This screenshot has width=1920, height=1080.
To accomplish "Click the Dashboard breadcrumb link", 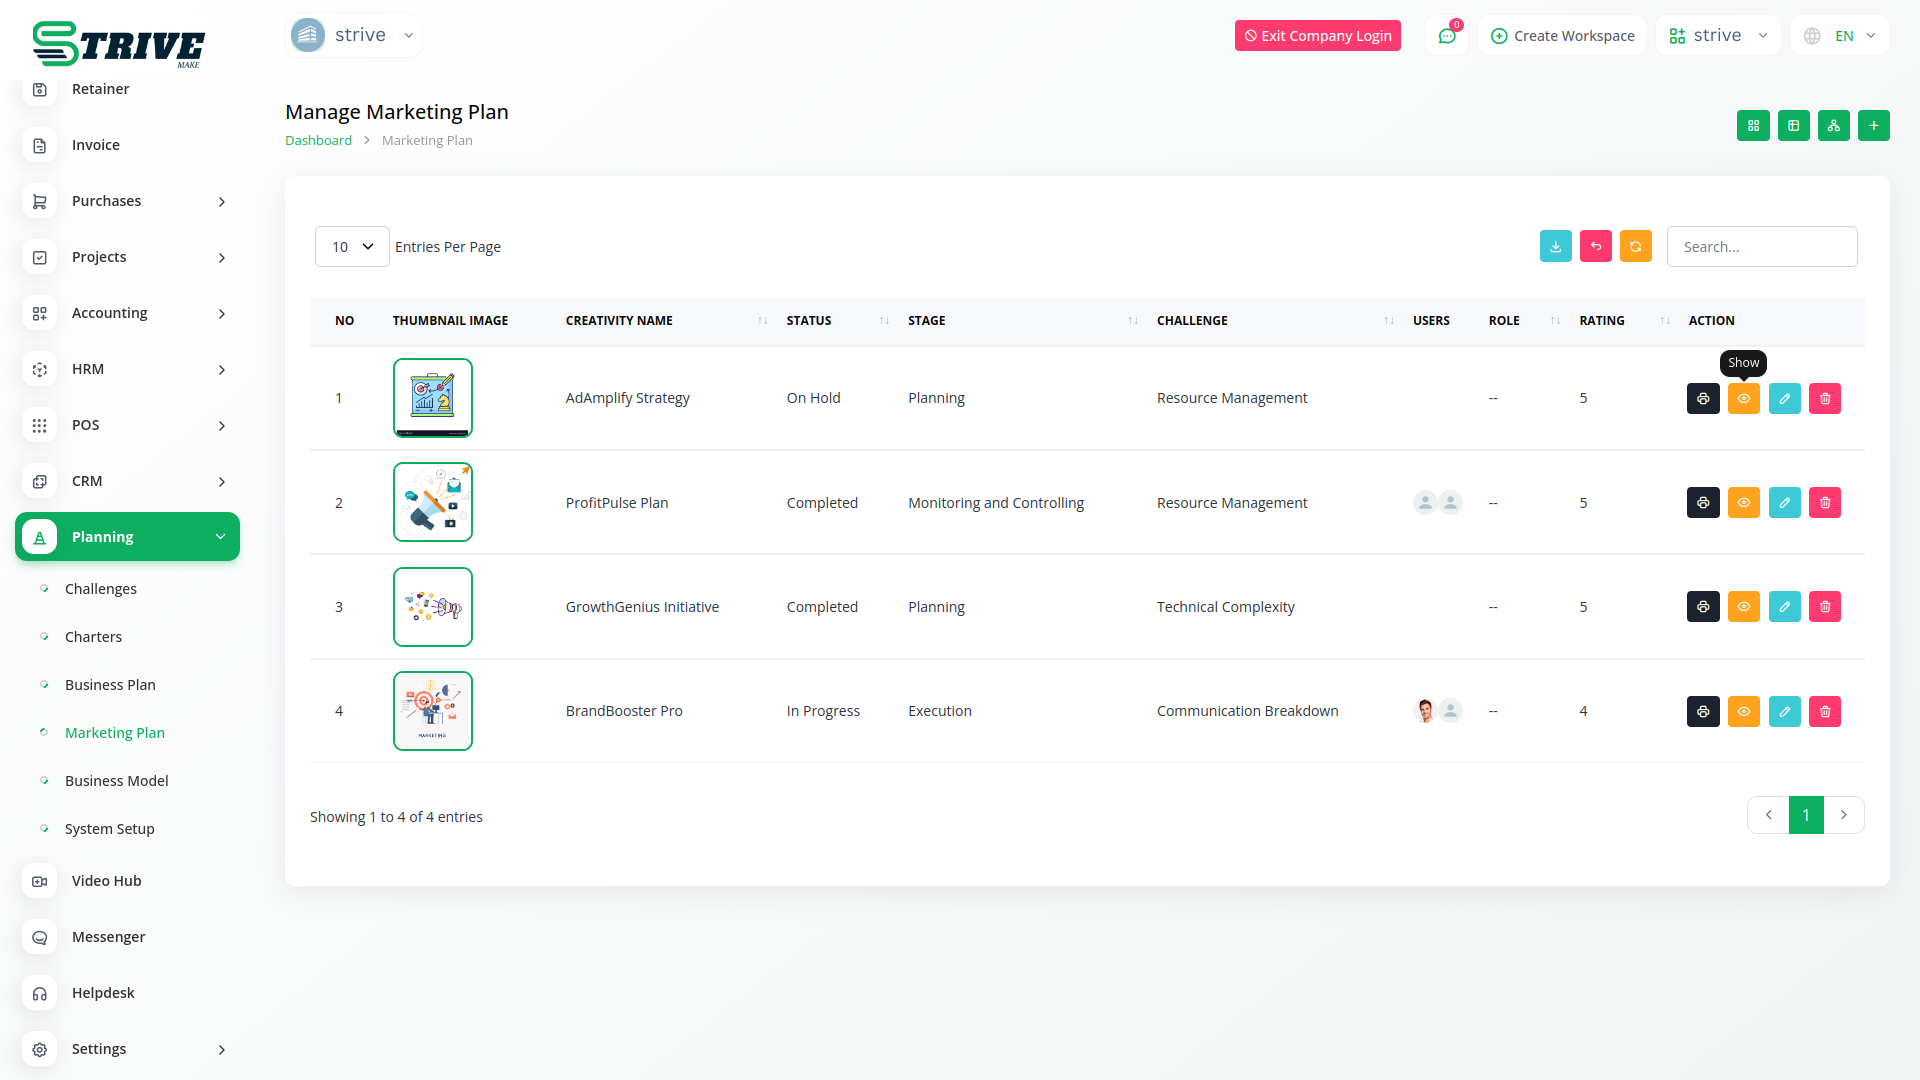I will pos(318,141).
